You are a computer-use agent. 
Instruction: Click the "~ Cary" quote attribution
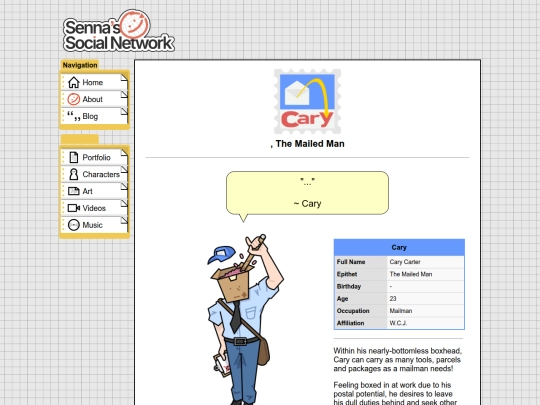click(307, 204)
